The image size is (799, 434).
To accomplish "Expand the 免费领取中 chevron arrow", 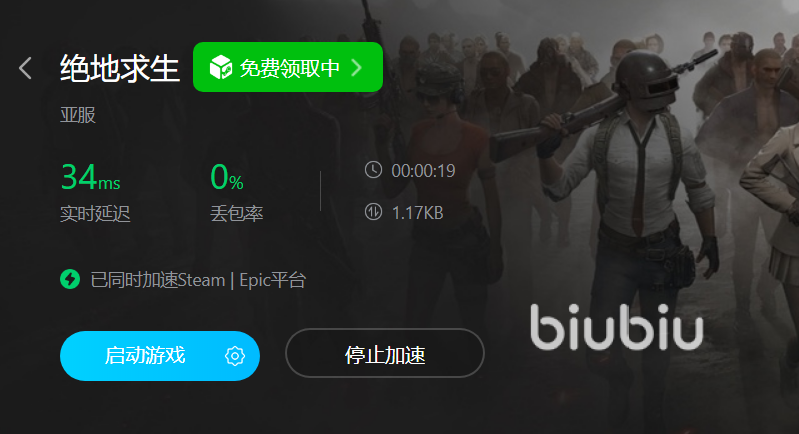I will pyautogui.click(x=357, y=67).
